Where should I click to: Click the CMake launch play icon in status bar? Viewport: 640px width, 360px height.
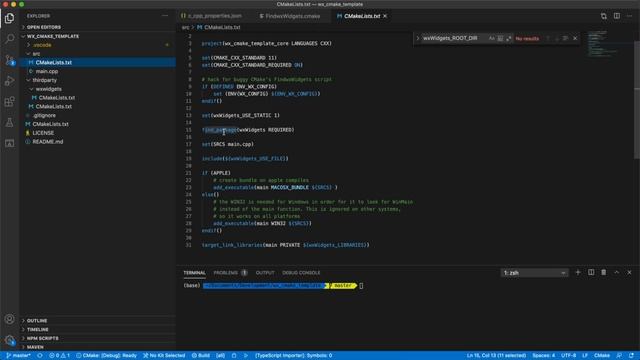pyautogui.click(x=246, y=356)
